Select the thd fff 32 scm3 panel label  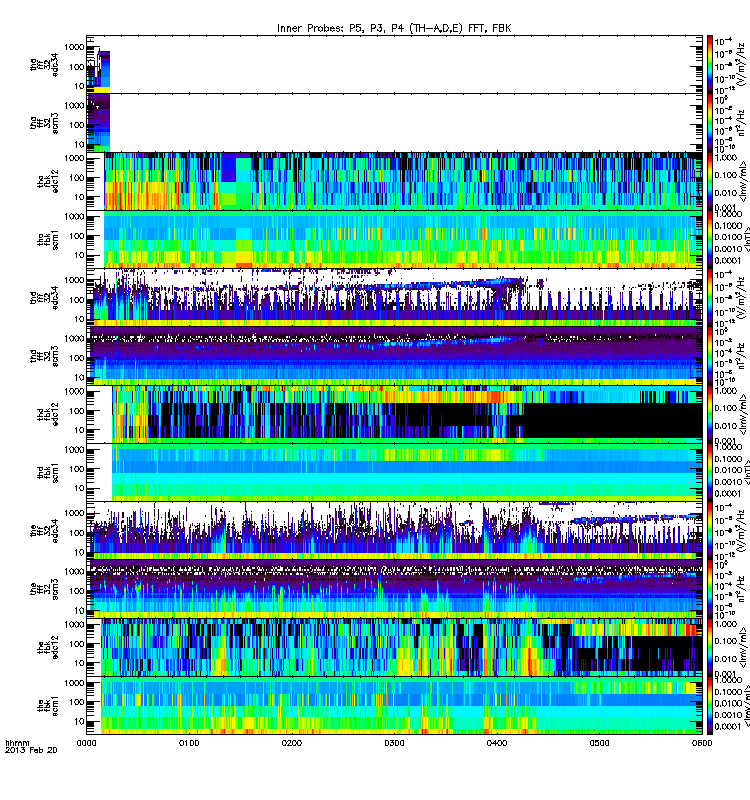[x=44, y=356]
